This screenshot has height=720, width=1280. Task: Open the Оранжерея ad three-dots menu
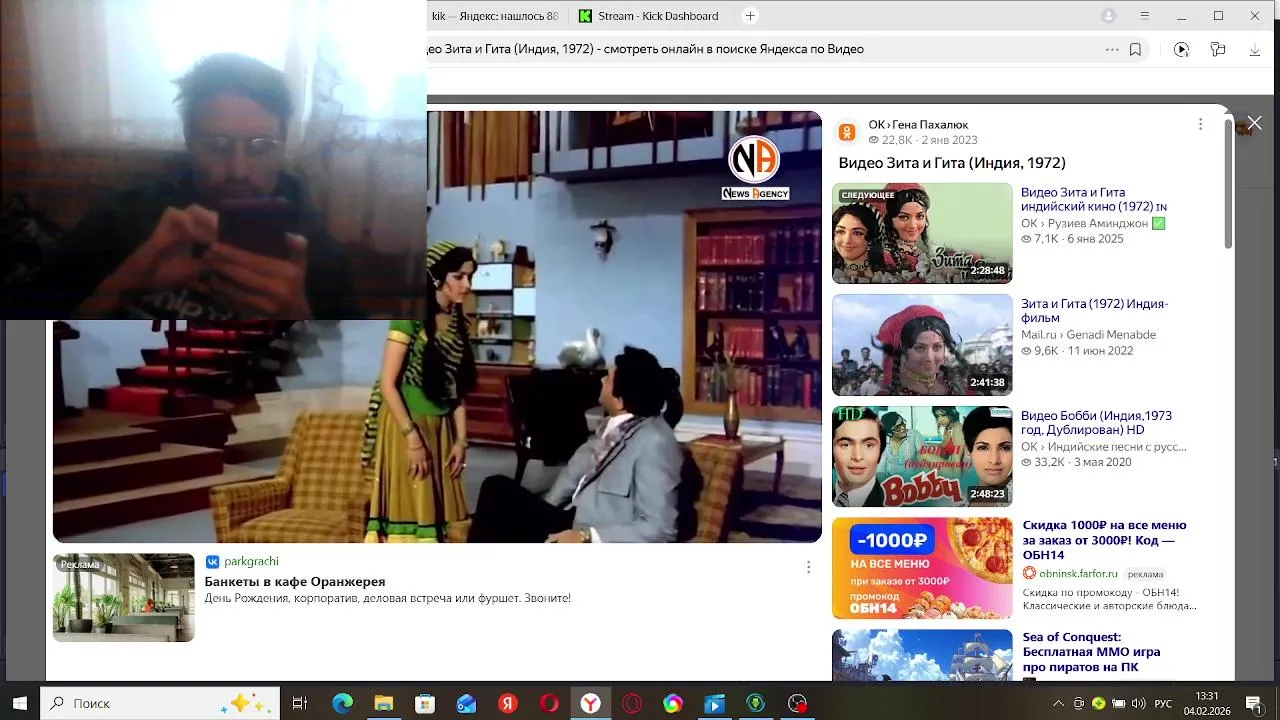click(x=808, y=567)
